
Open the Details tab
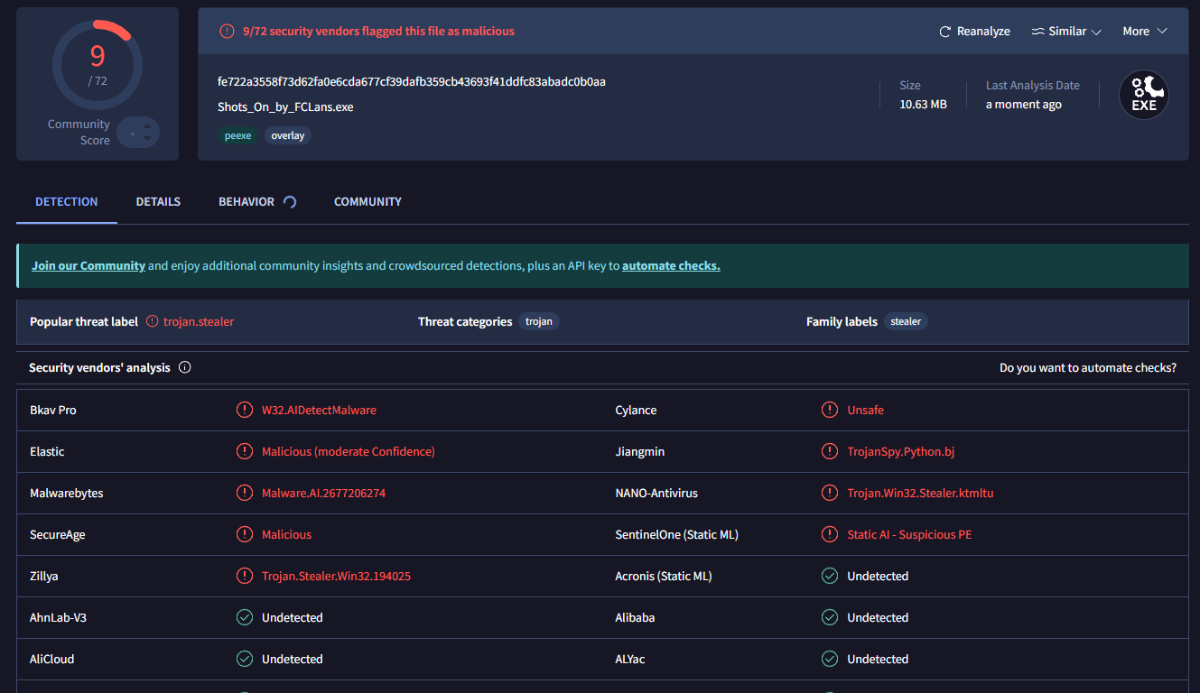pyautogui.click(x=158, y=202)
